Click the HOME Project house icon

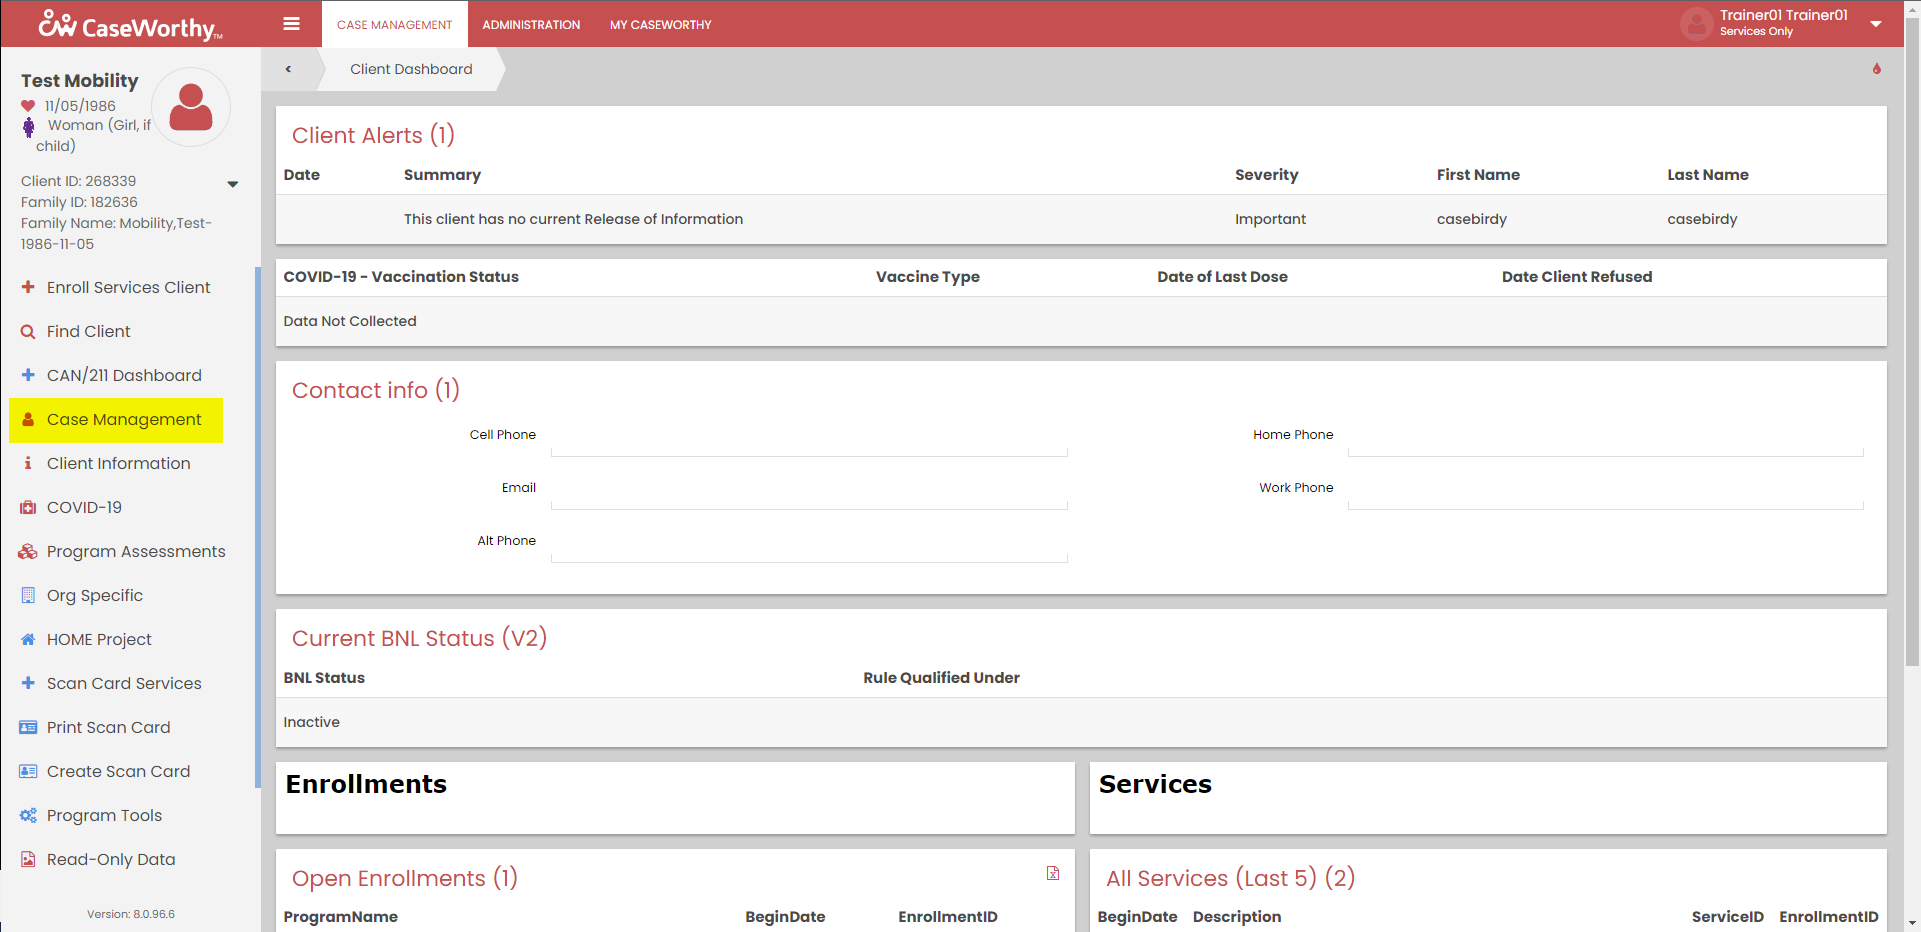[28, 639]
